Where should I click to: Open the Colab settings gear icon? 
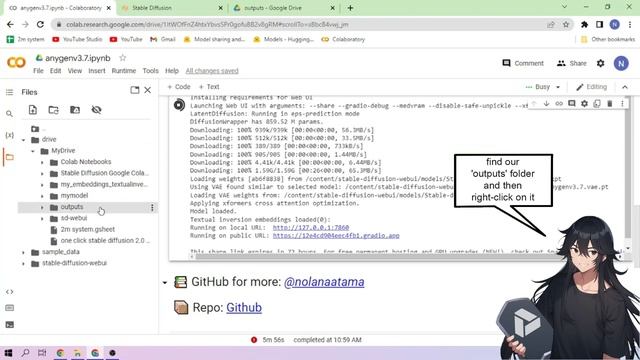point(600,63)
